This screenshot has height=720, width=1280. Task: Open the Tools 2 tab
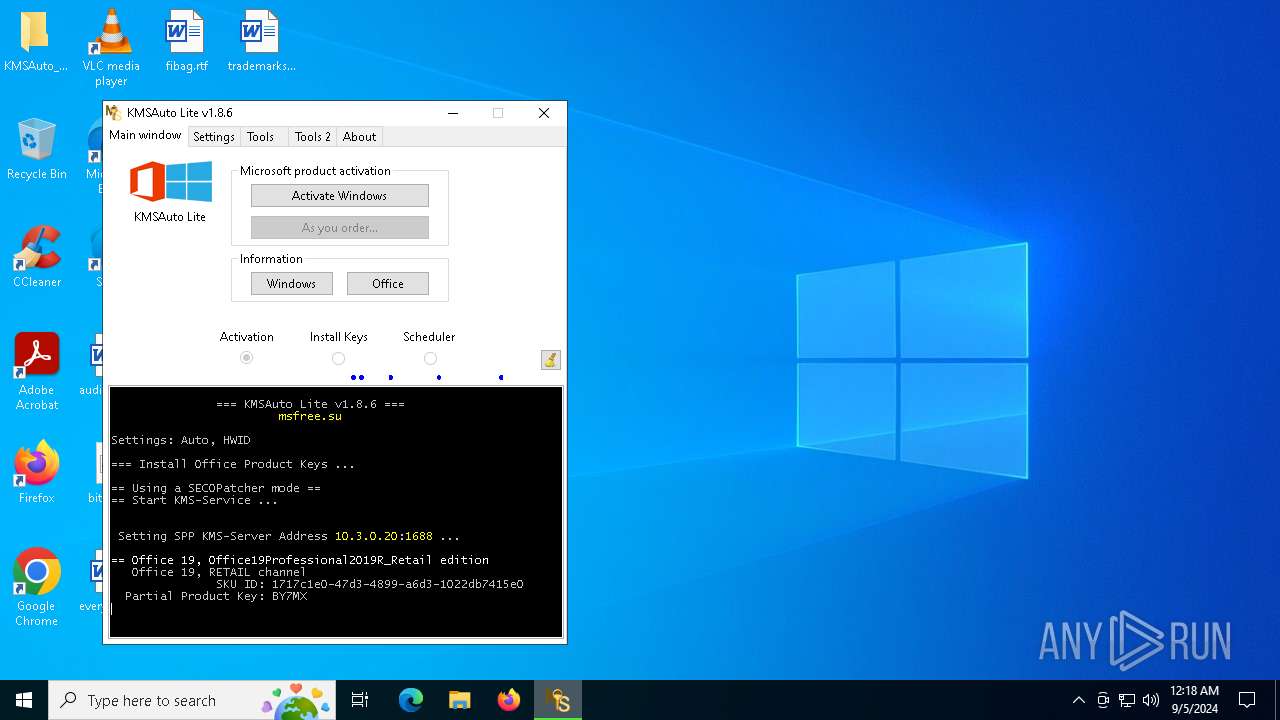[x=312, y=137]
